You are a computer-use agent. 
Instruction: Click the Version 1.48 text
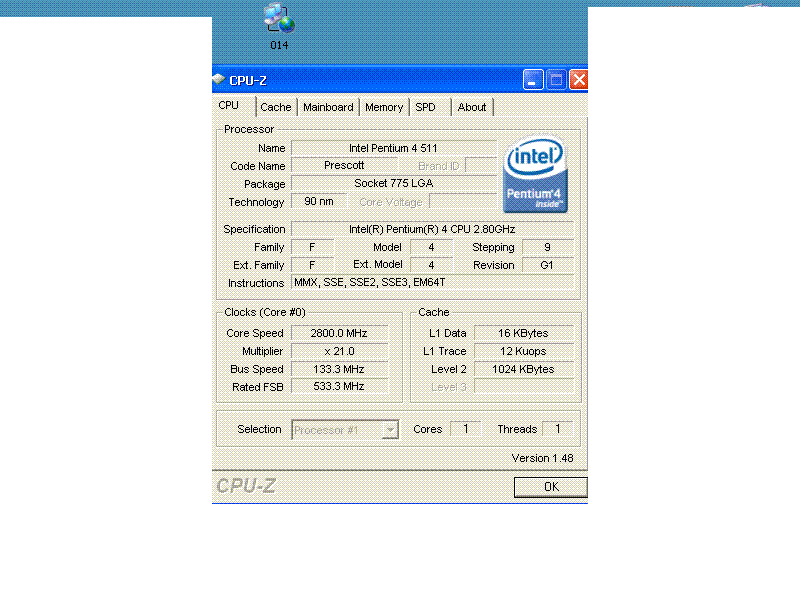[x=542, y=458]
